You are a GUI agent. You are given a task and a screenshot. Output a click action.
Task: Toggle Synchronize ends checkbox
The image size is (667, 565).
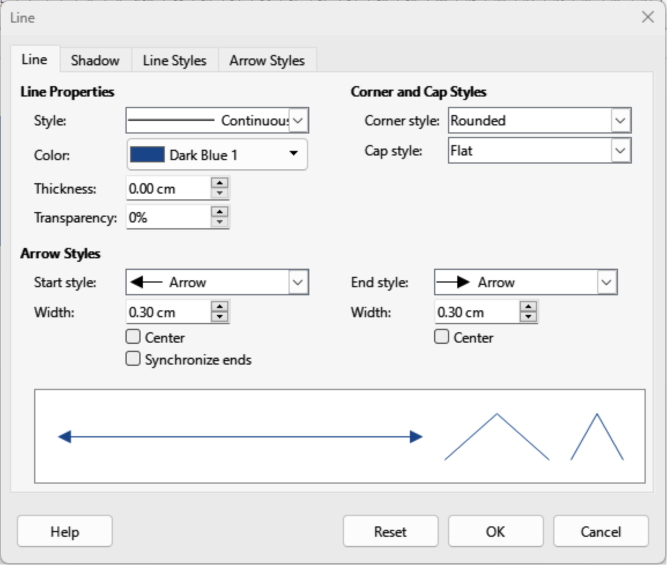[133, 359]
